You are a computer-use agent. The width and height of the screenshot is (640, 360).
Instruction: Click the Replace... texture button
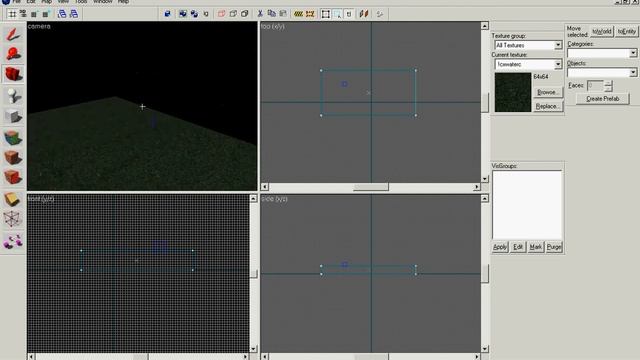click(547, 106)
